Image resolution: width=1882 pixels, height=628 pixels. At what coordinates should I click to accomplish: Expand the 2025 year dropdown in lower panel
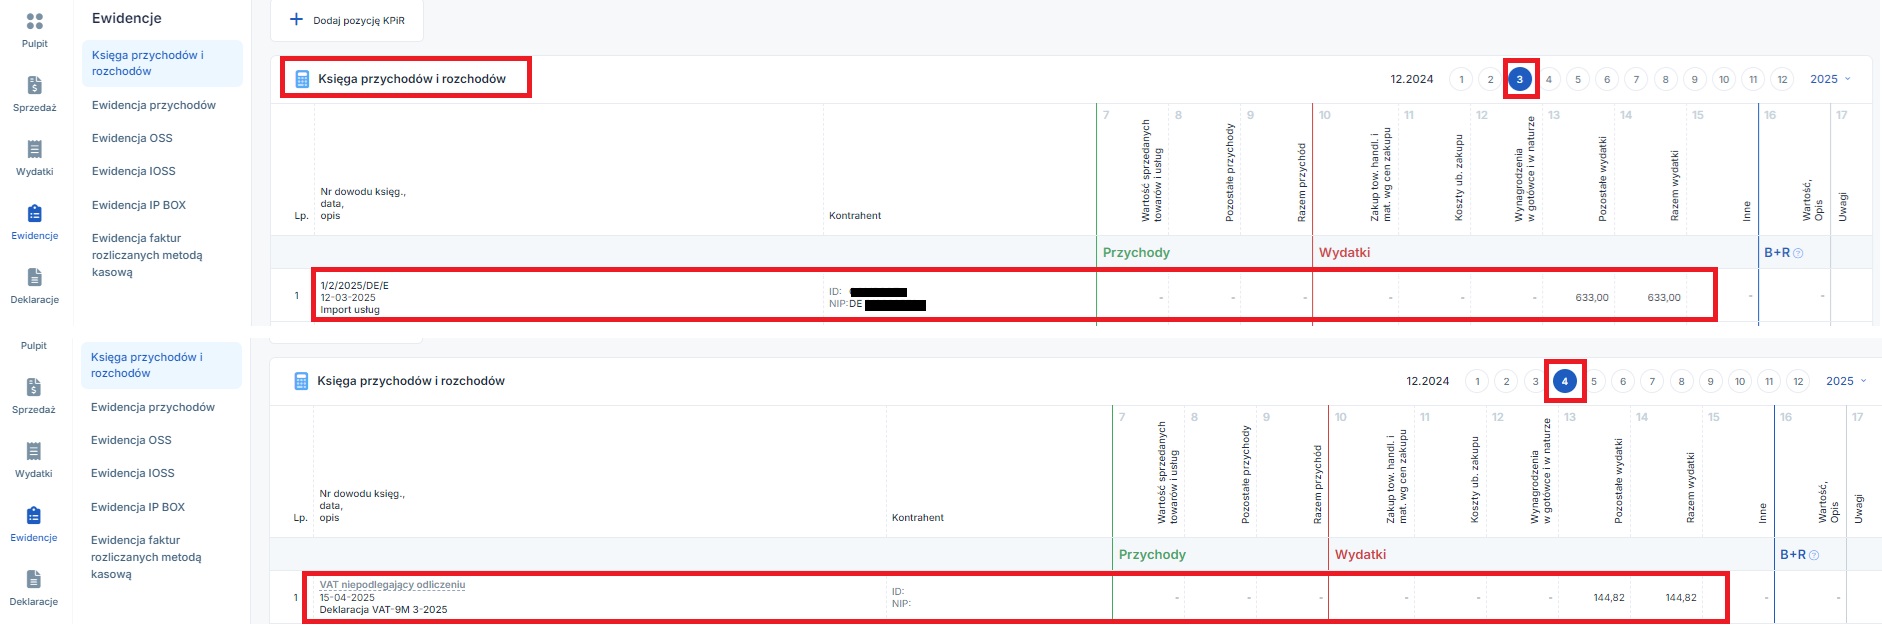[x=1846, y=381]
